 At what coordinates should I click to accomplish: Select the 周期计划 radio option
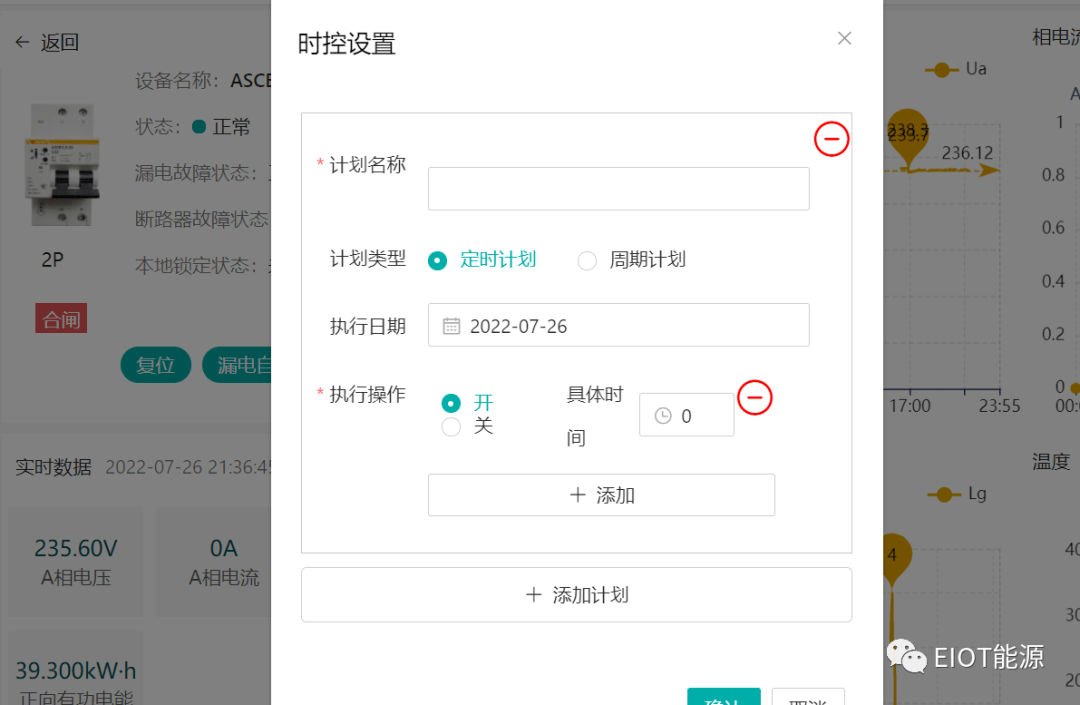tap(587, 260)
